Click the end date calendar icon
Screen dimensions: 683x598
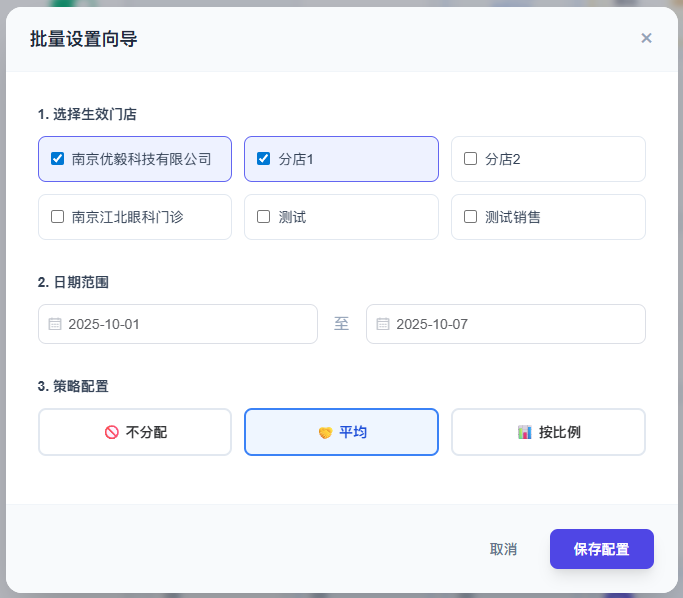point(383,324)
